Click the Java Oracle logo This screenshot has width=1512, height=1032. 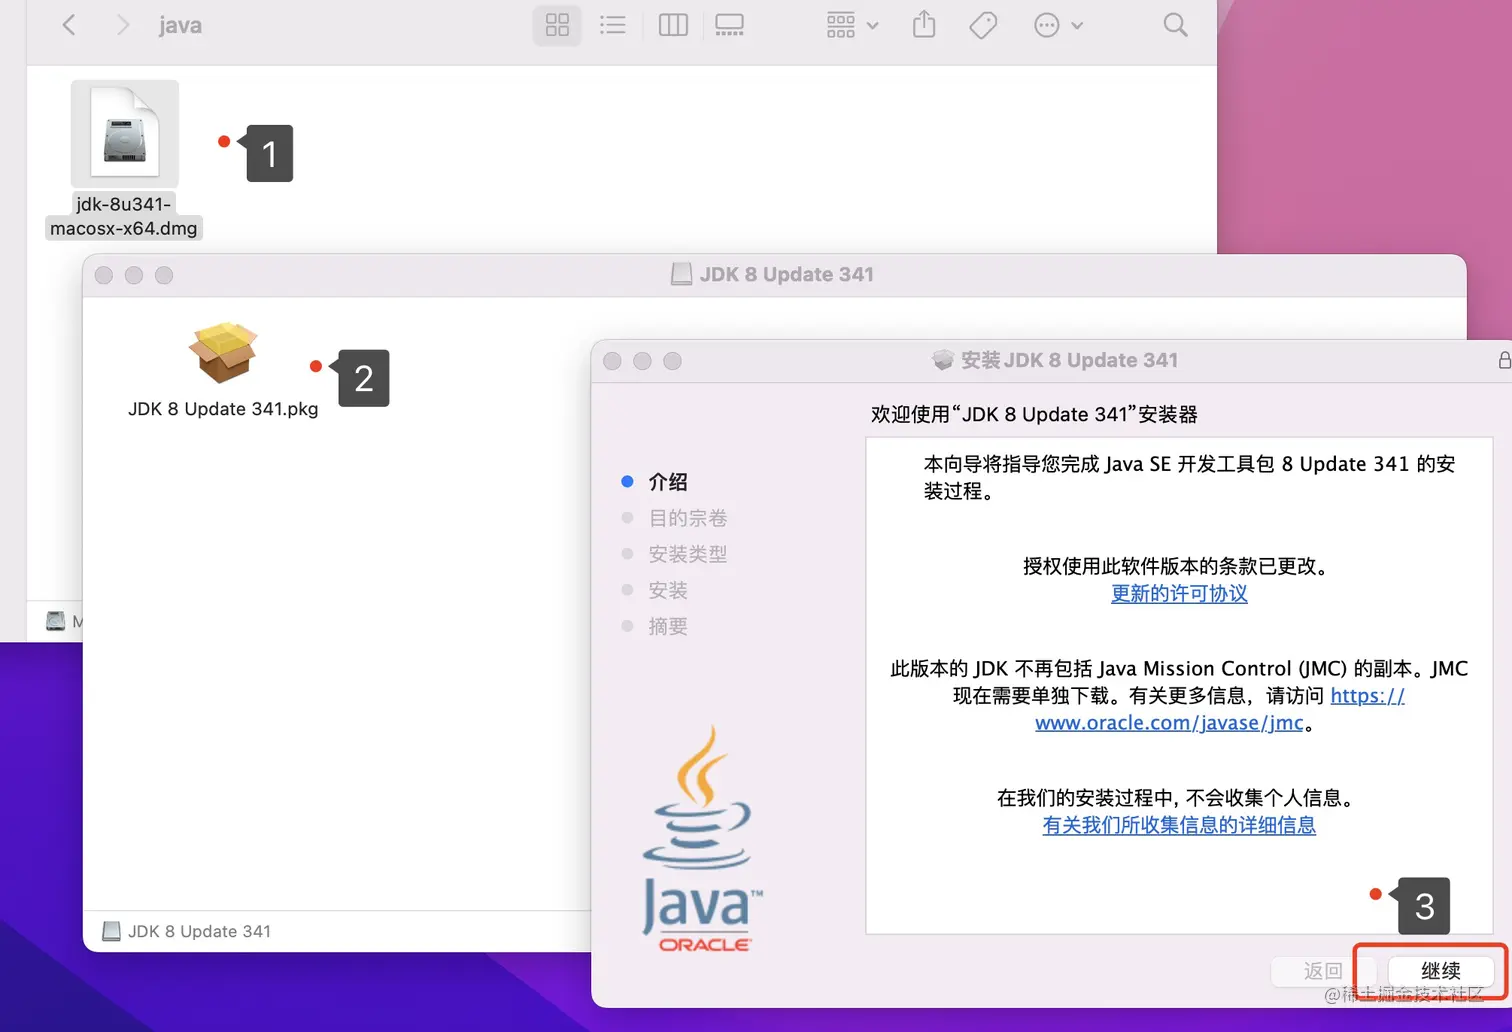coord(700,838)
